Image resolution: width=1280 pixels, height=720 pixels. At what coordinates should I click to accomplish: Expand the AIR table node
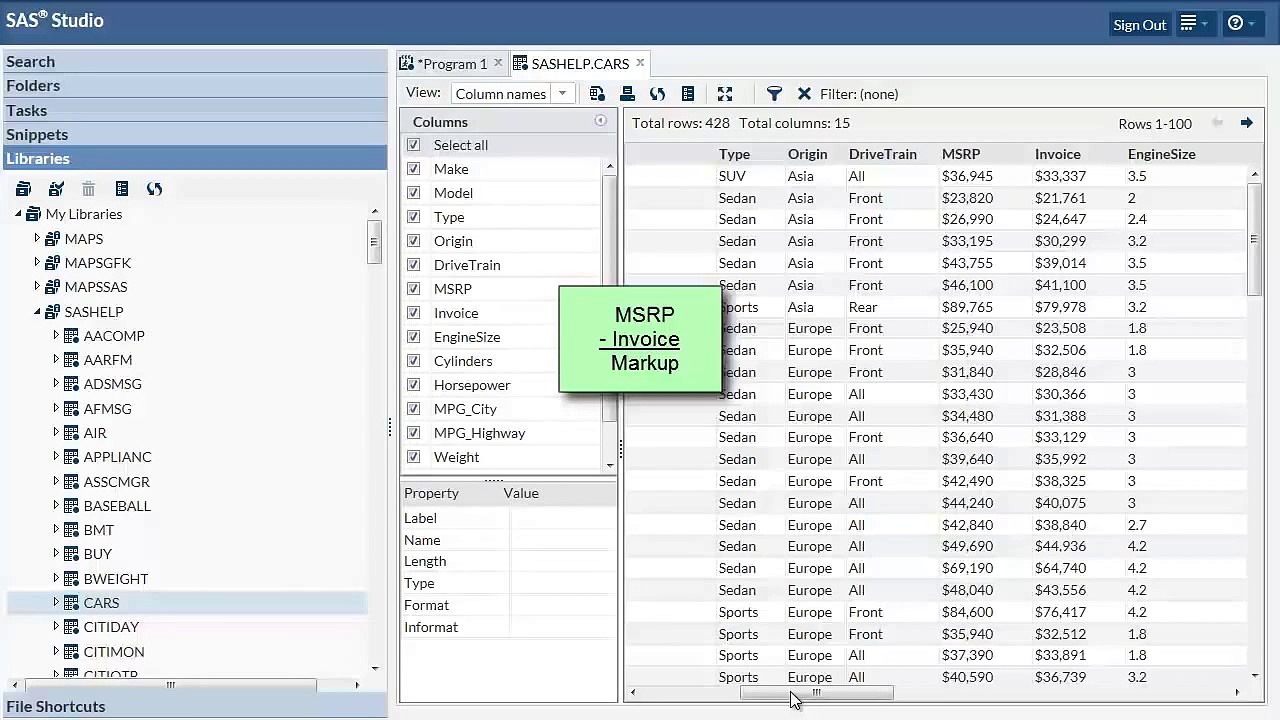[56, 433]
